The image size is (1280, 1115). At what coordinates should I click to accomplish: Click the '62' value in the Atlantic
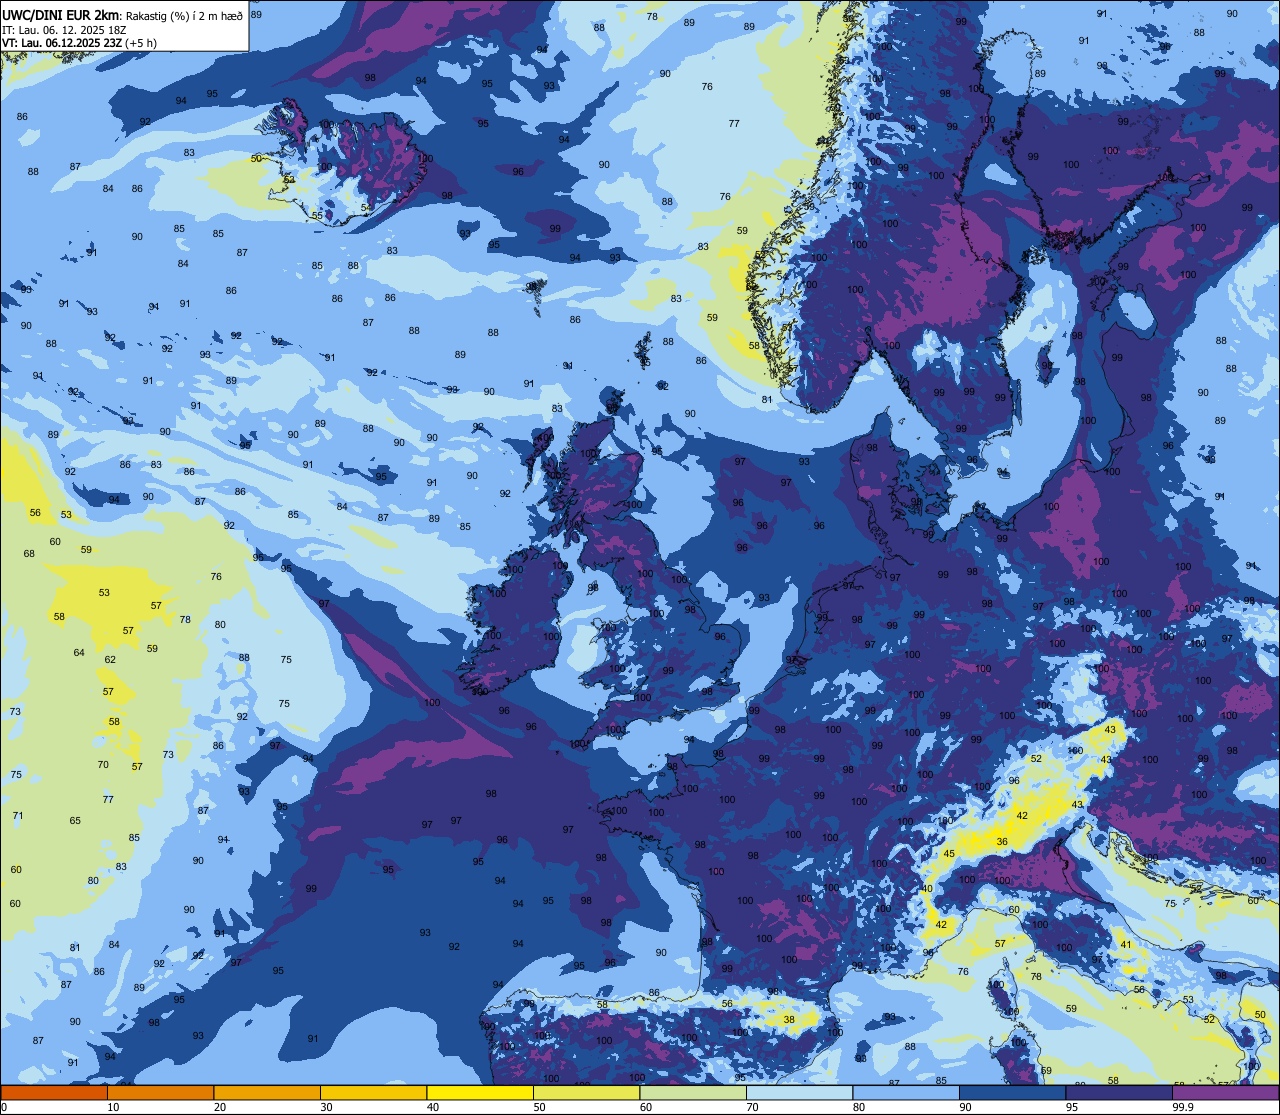(110, 660)
